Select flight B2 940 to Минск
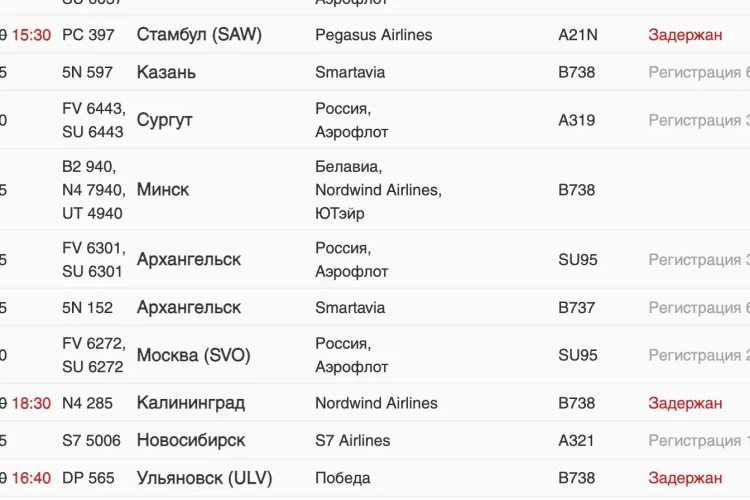 (89, 167)
